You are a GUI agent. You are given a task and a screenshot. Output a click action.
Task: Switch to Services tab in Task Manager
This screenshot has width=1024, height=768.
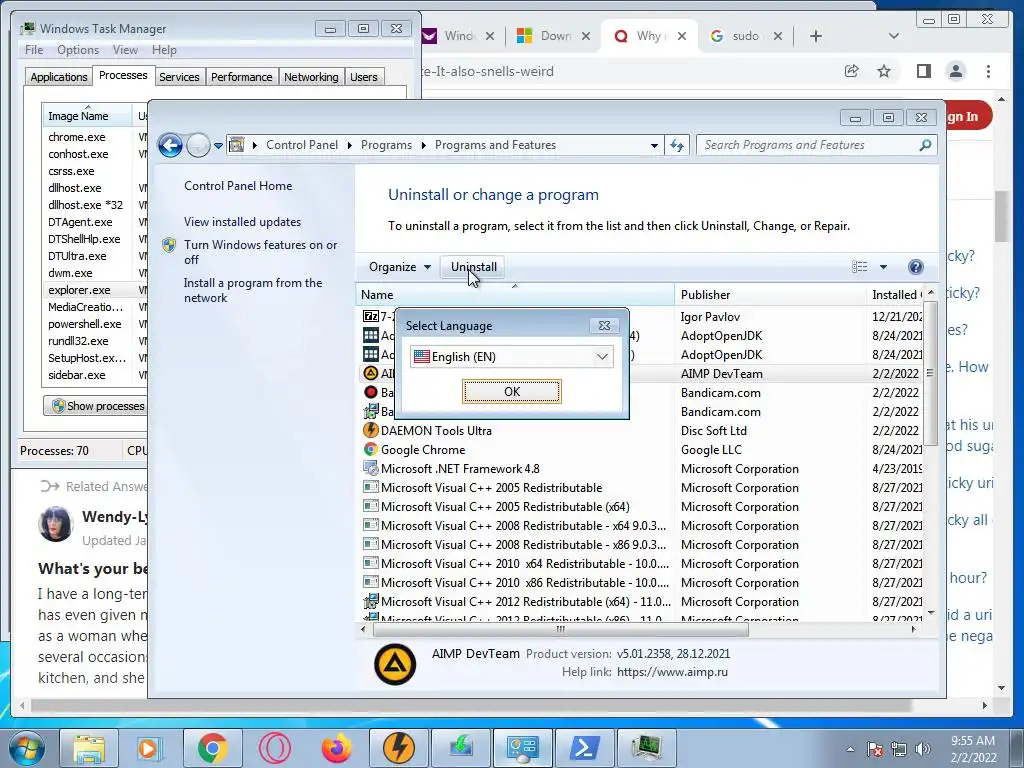(179, 77)
